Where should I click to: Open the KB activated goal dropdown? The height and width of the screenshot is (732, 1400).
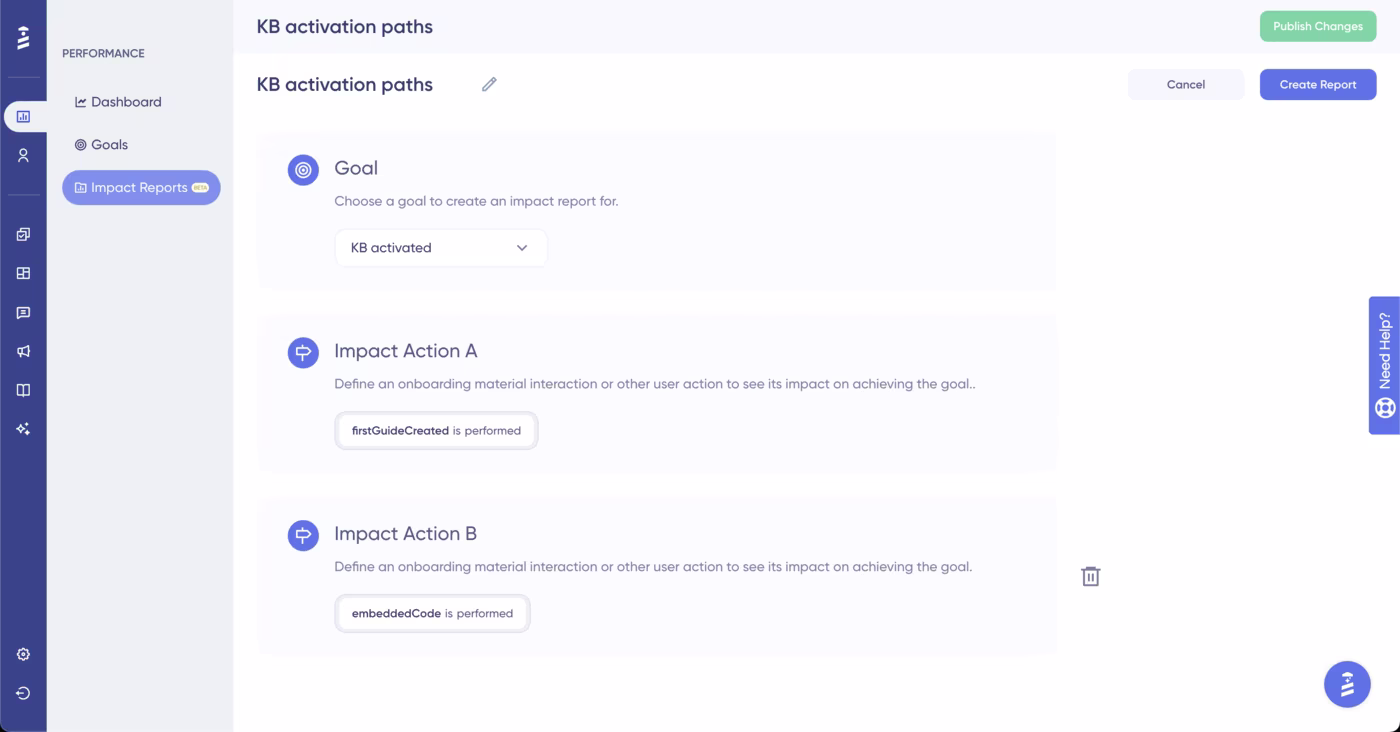[440, 247]
